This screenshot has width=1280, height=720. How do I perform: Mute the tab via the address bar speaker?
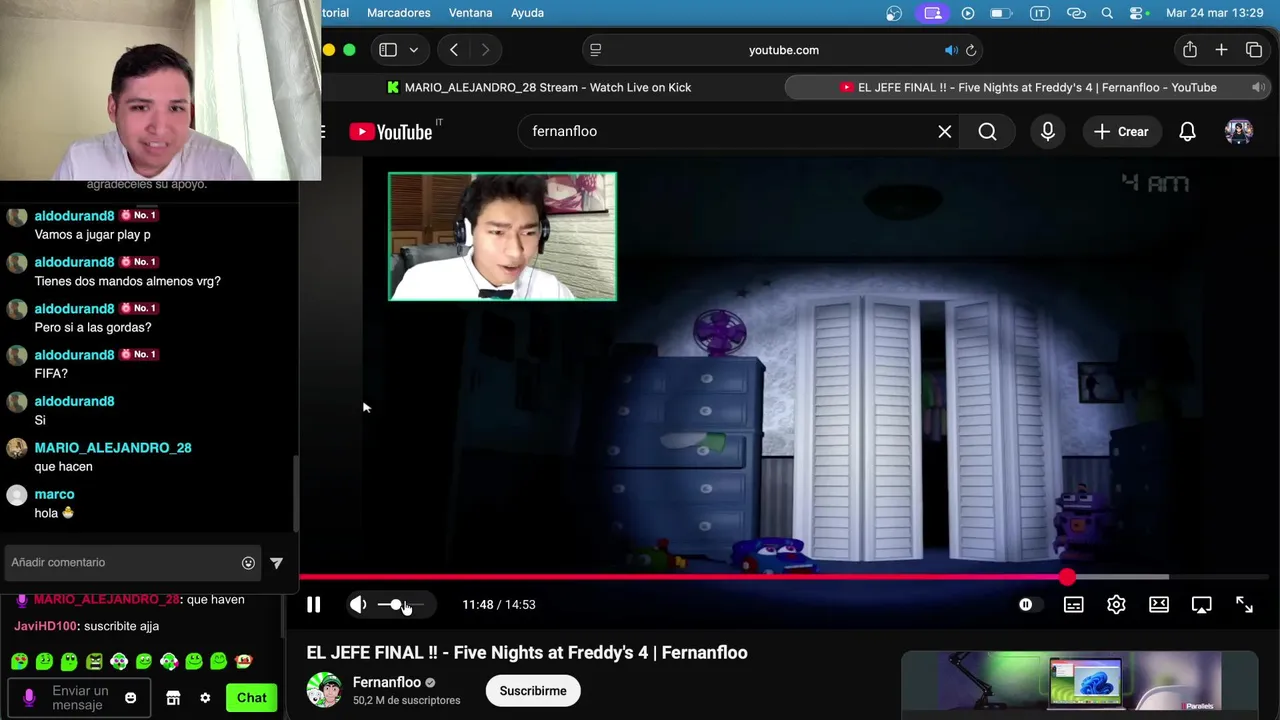tap(951, 50)
